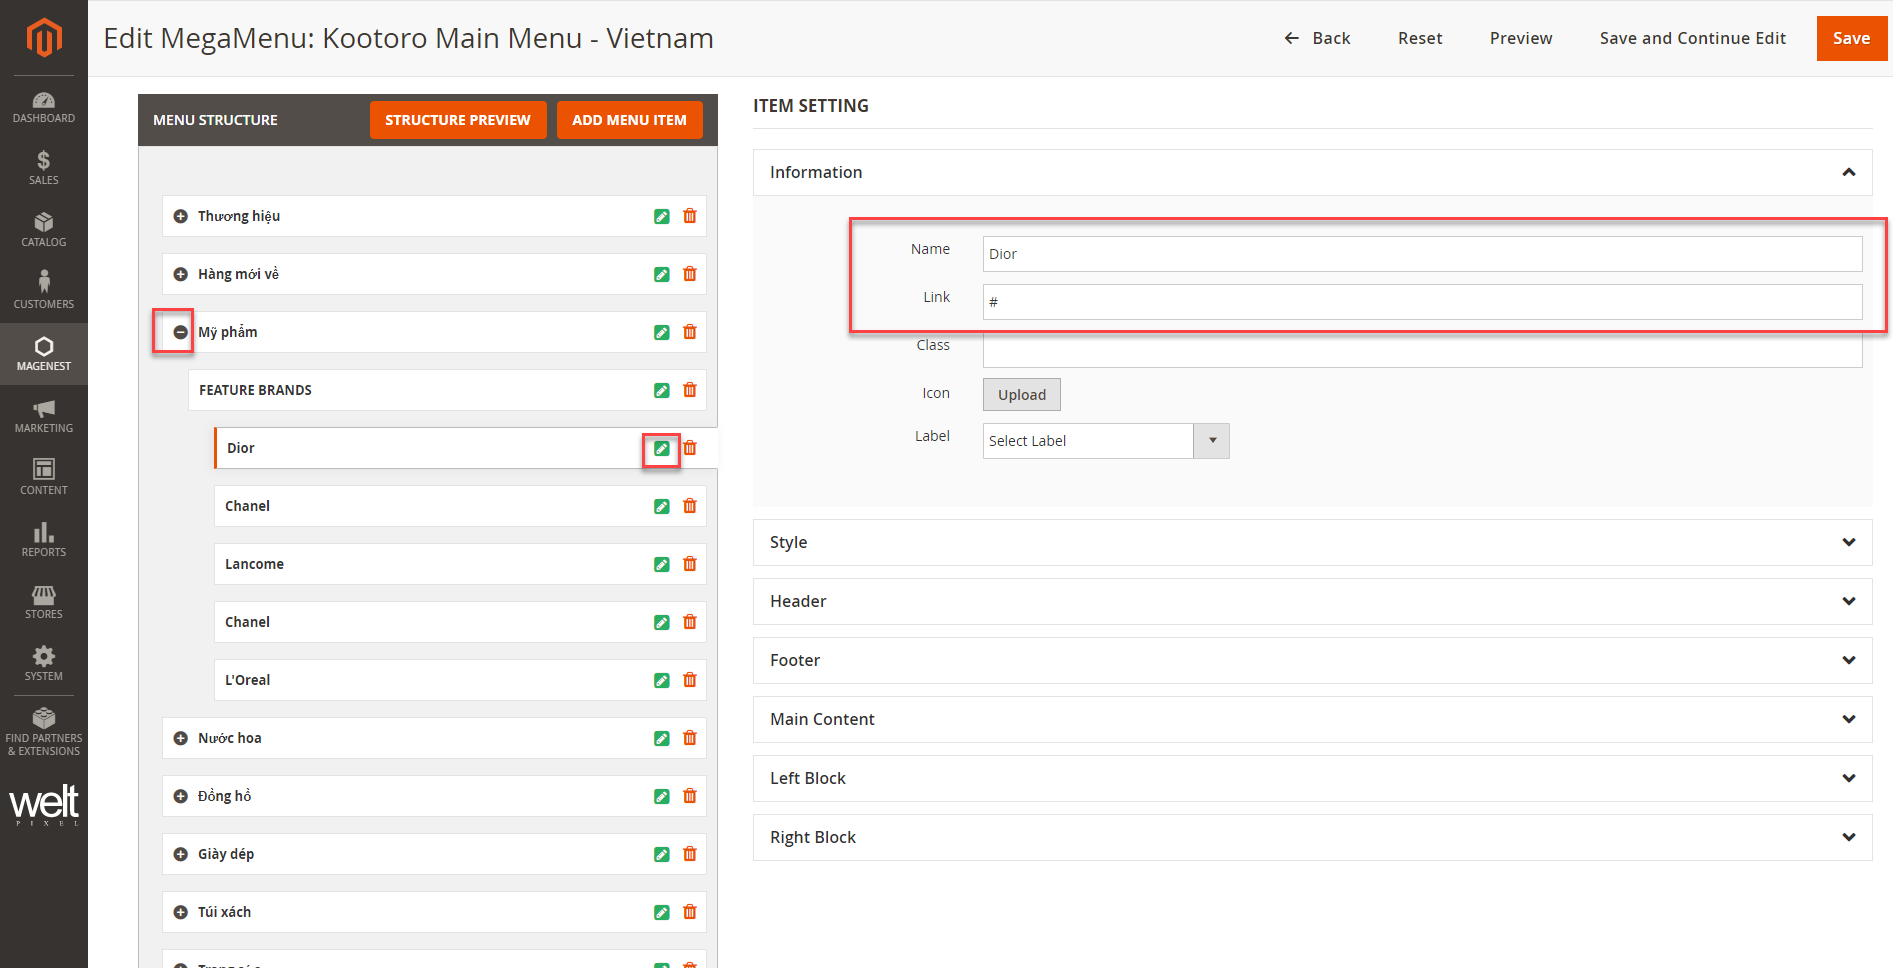Click the Structure Preview button

coord(458,120)
